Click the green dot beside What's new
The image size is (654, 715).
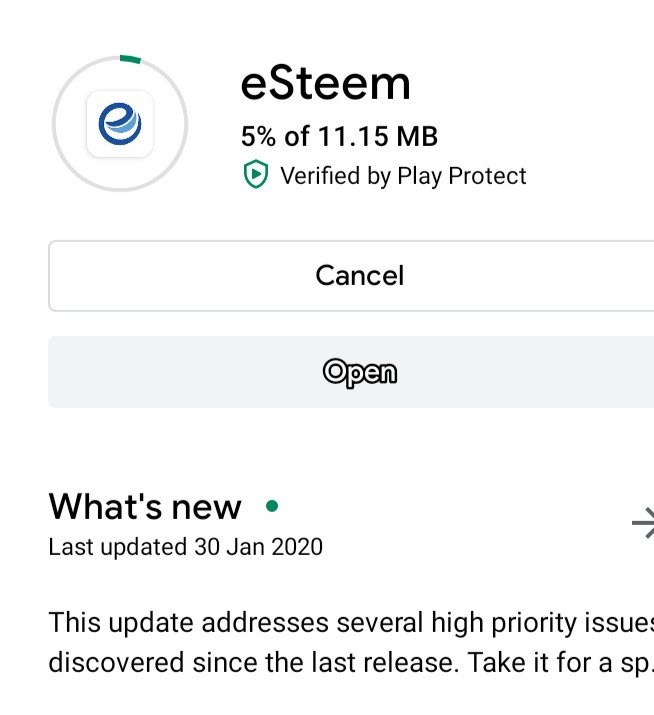click(272, 506)
